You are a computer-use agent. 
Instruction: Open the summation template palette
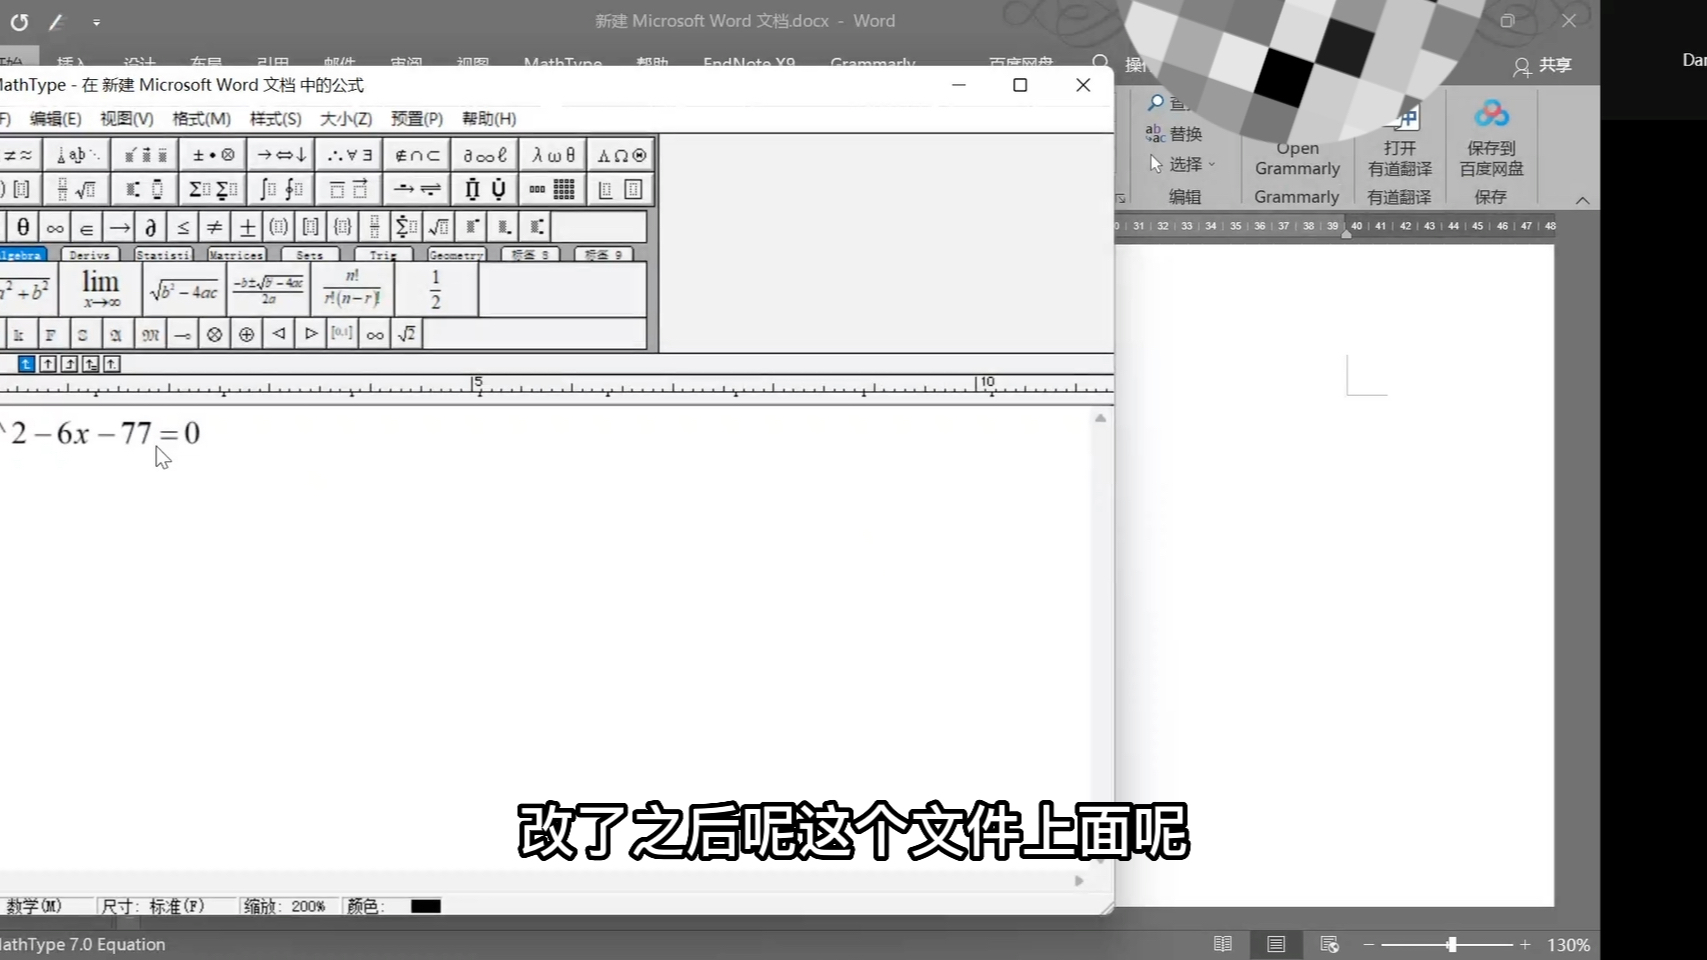pyautogui.click(x=211, y=188)
